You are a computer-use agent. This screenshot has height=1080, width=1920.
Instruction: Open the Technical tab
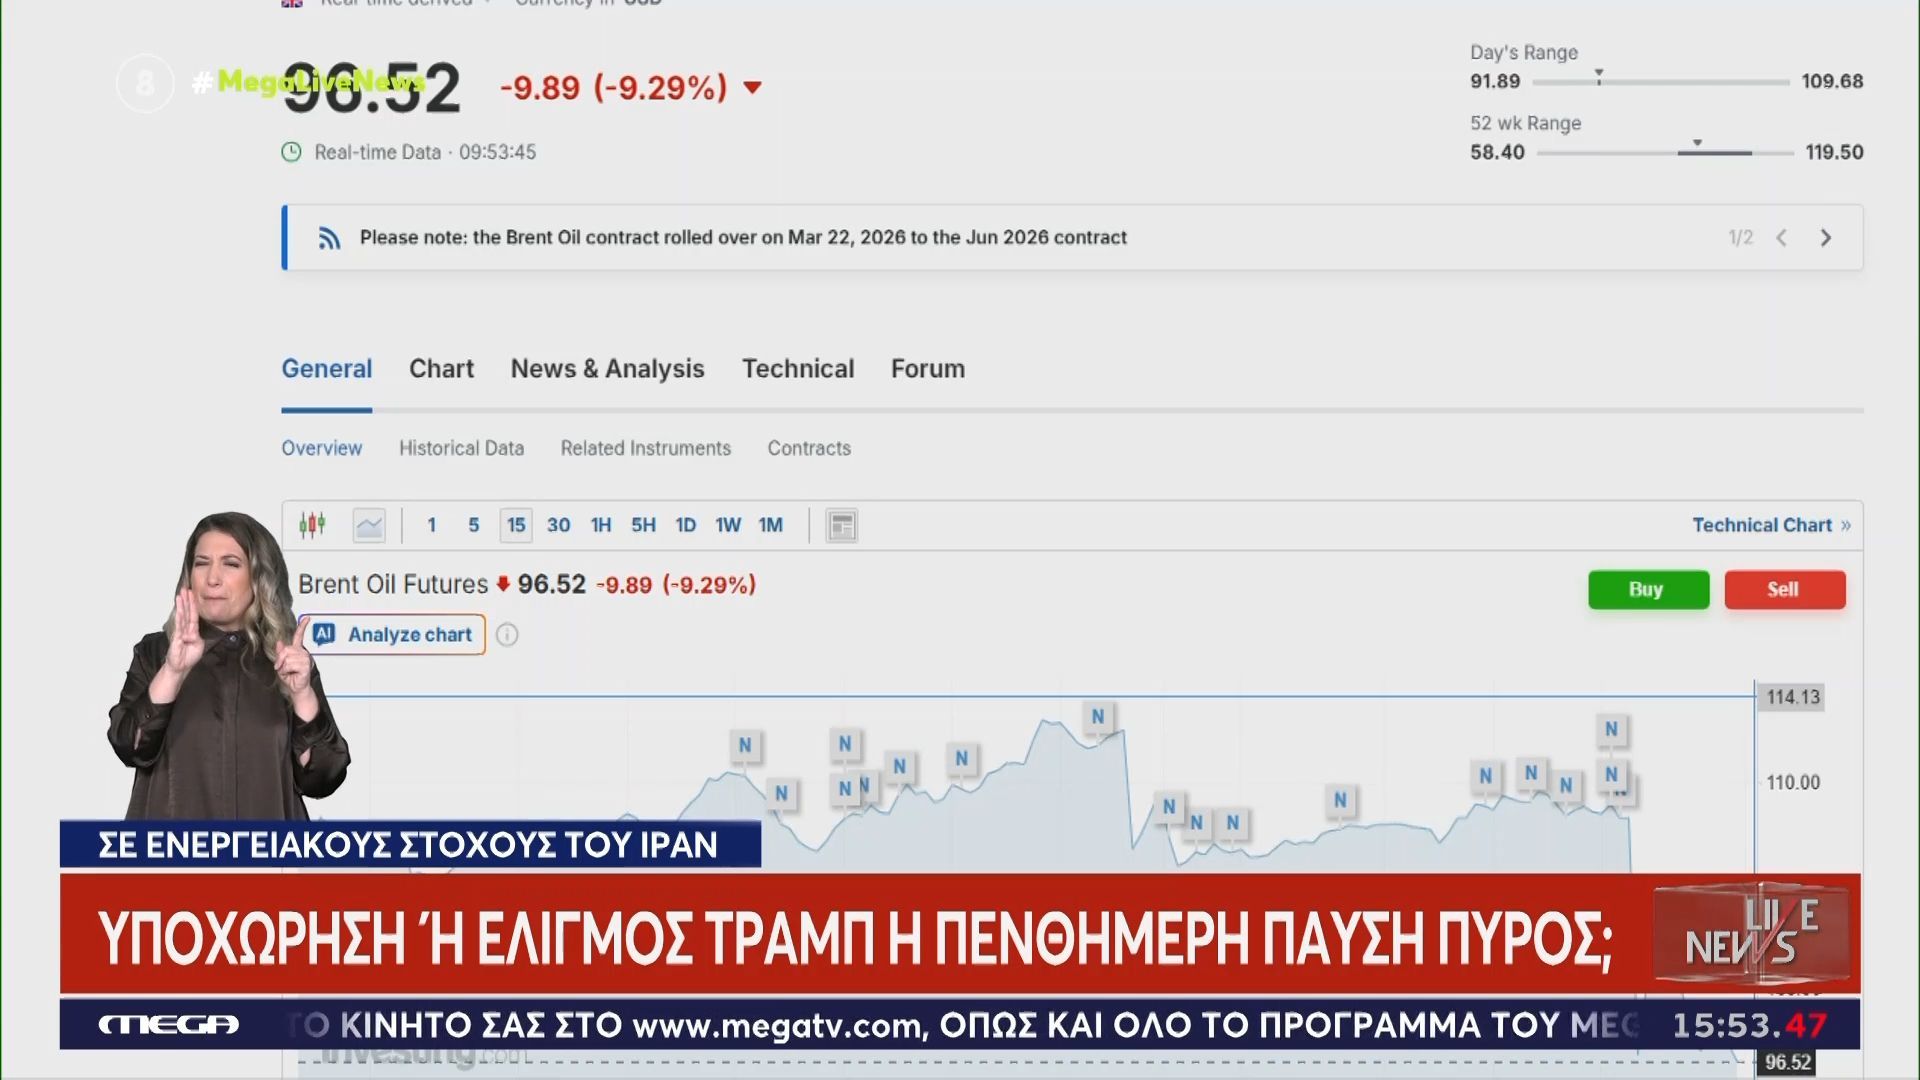798,369
